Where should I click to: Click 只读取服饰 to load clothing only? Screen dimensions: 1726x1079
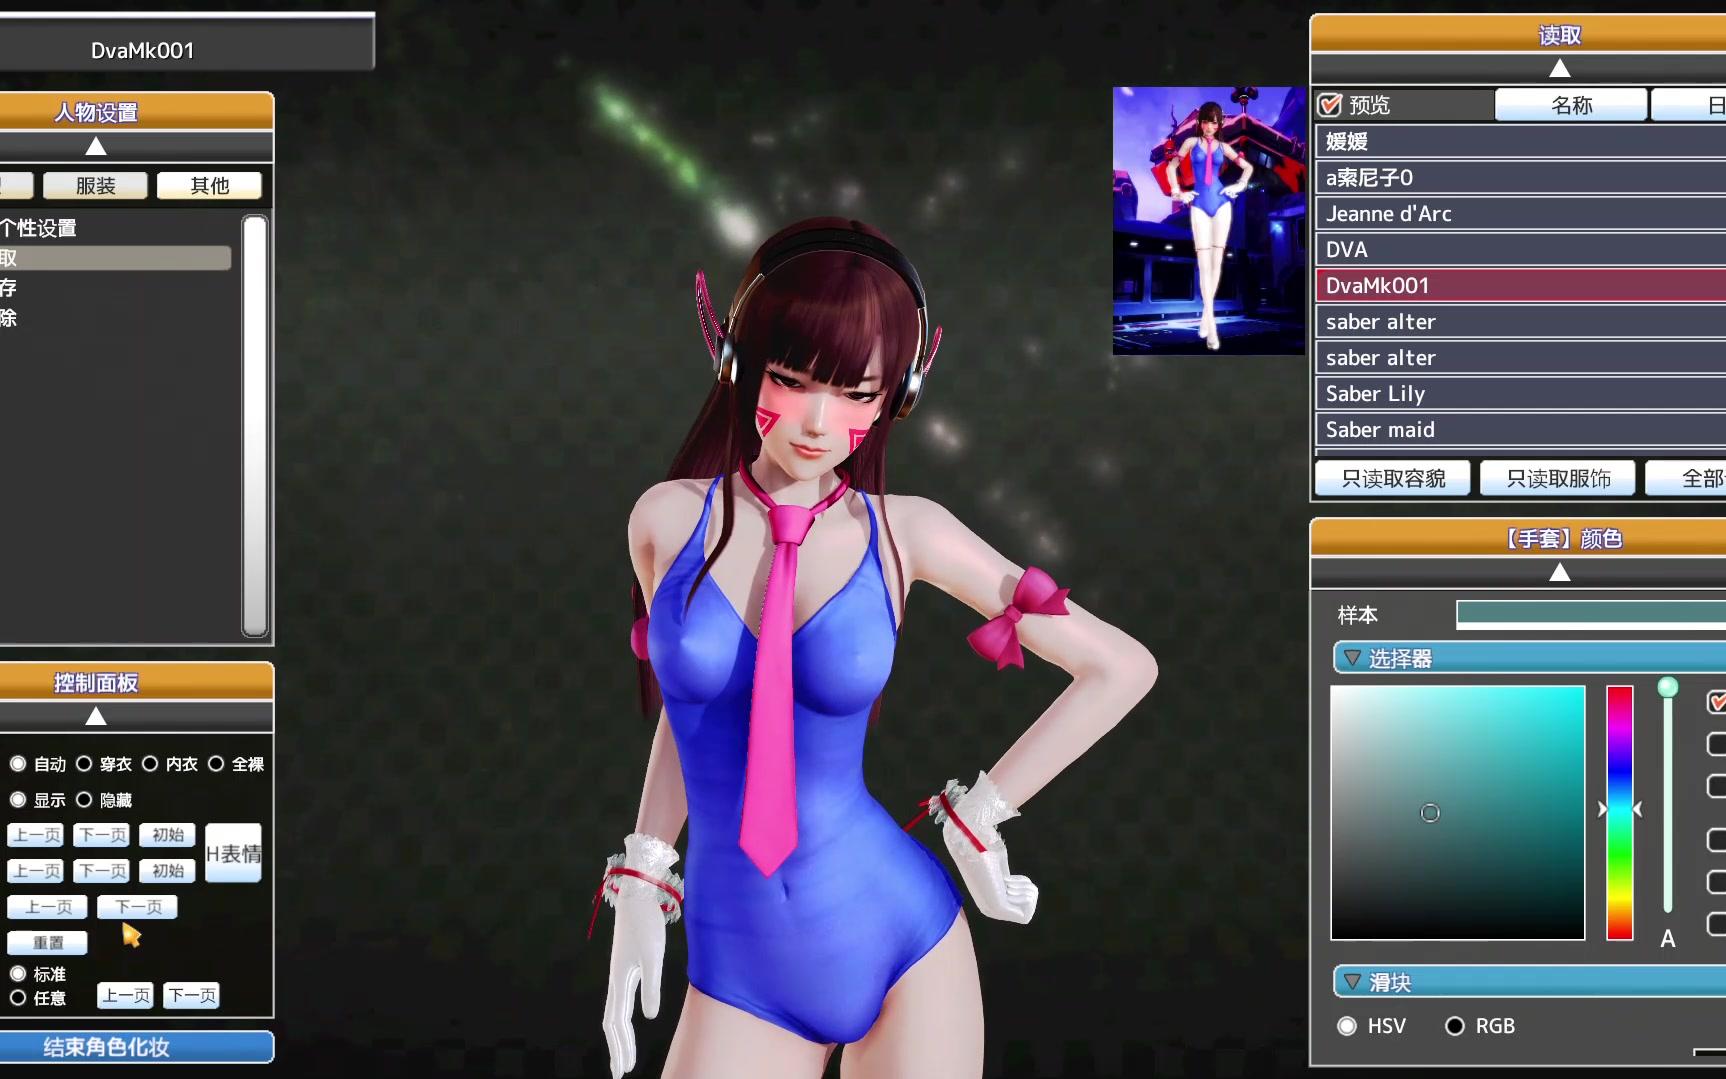(1558, 479)
